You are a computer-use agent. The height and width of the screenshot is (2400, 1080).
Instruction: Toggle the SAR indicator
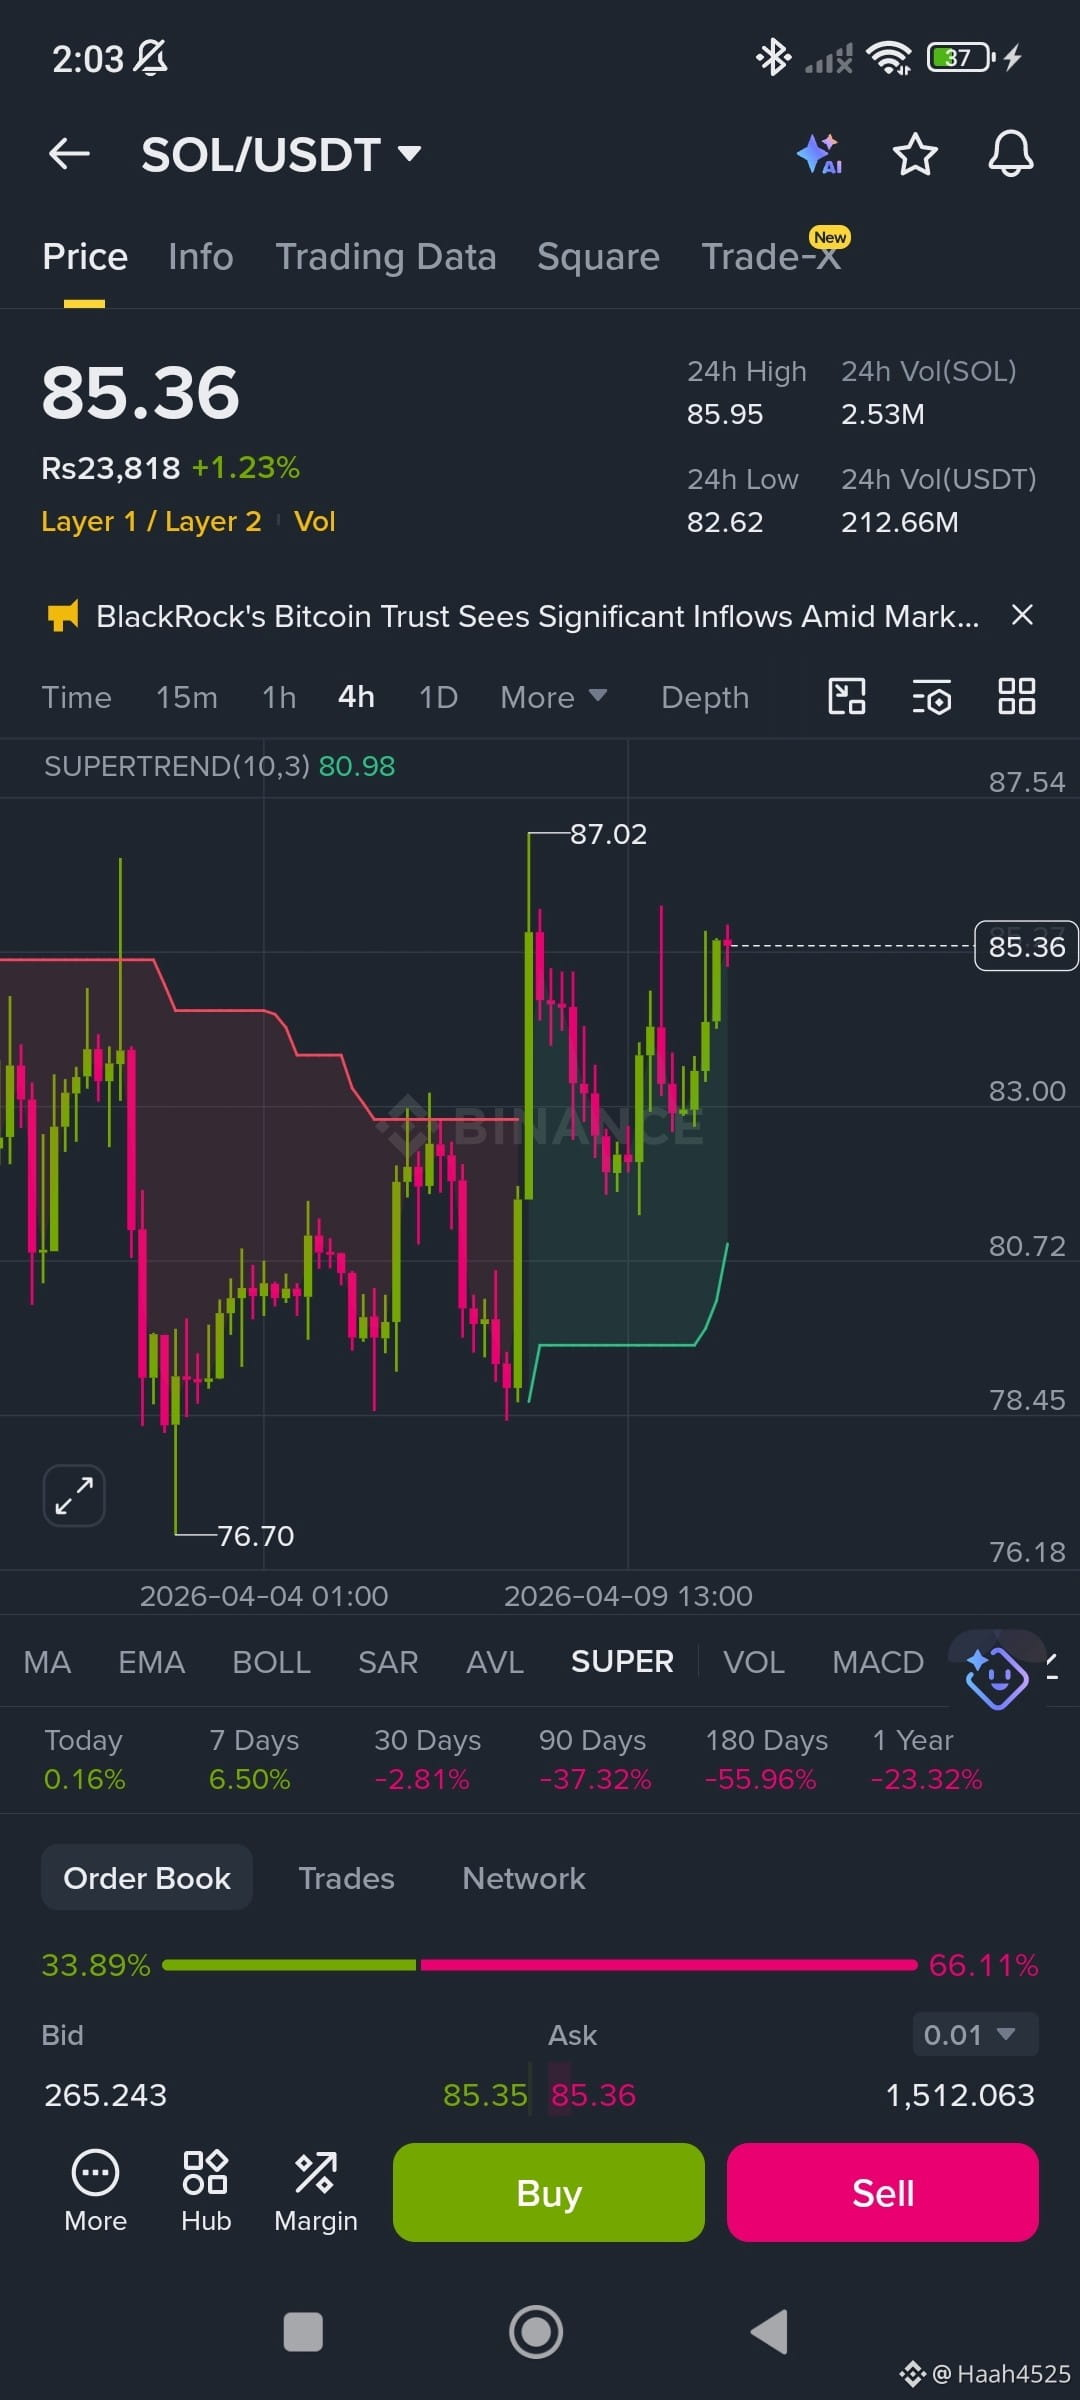coord(388,1662)
